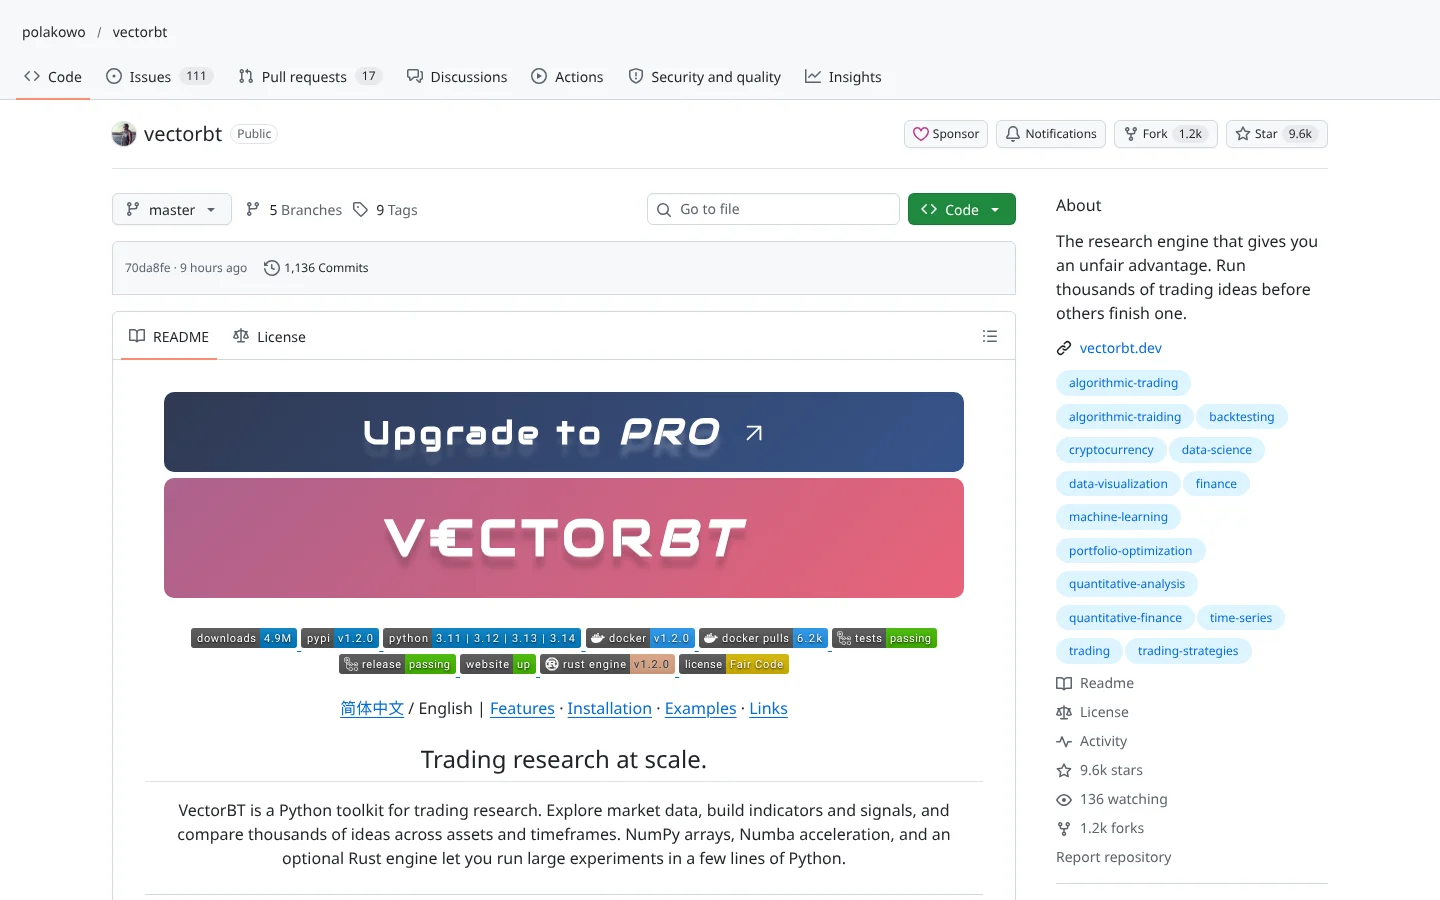1440x900 pixels.
Task: Click the Examples link in README
Action: click(700, 708)
